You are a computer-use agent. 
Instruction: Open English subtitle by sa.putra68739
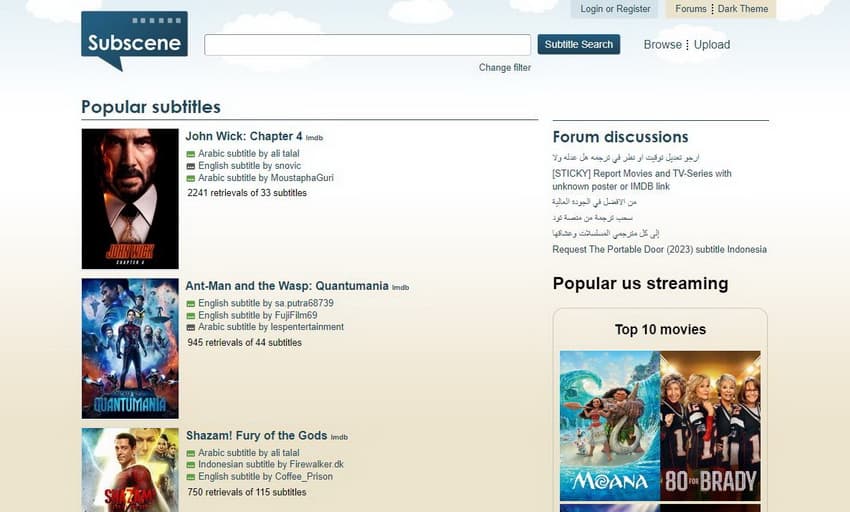[x=266, y=303]
